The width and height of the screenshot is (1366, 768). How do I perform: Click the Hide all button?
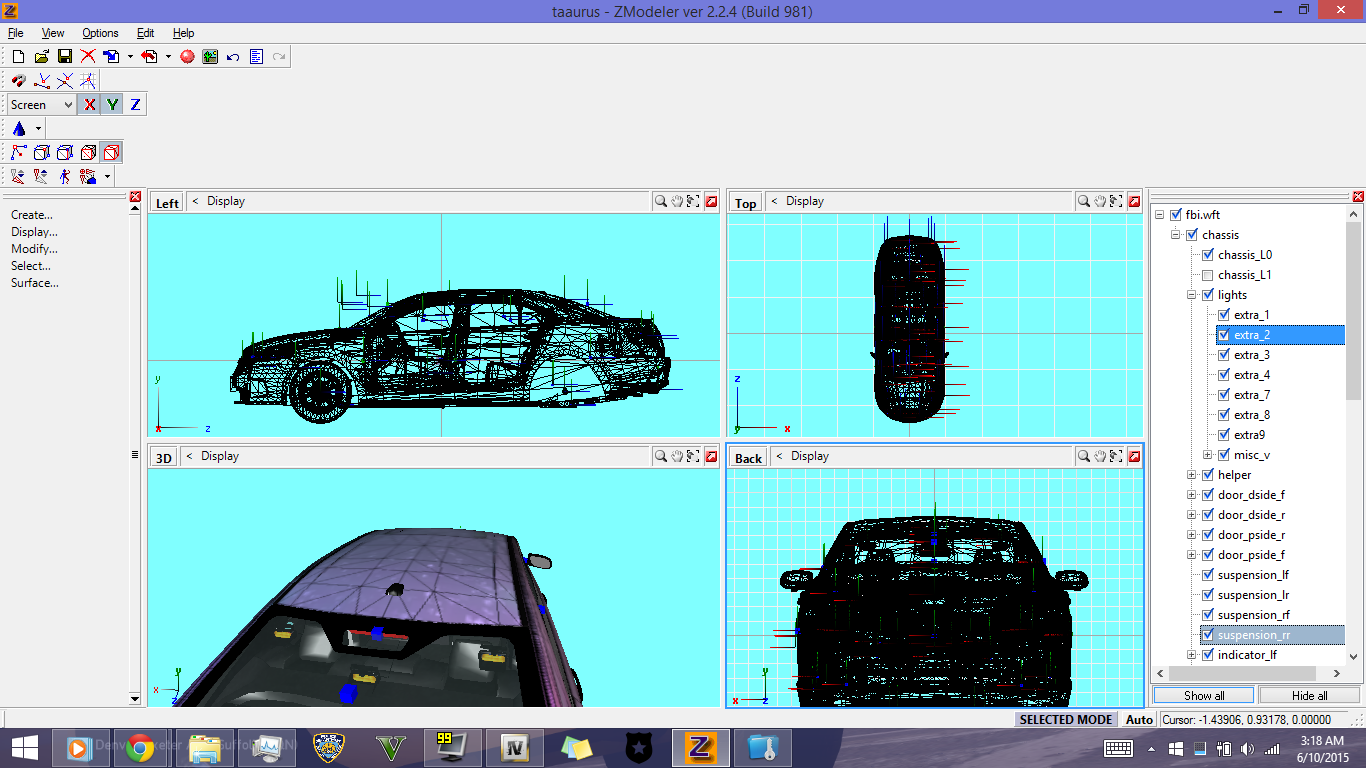click(1309, 695)
